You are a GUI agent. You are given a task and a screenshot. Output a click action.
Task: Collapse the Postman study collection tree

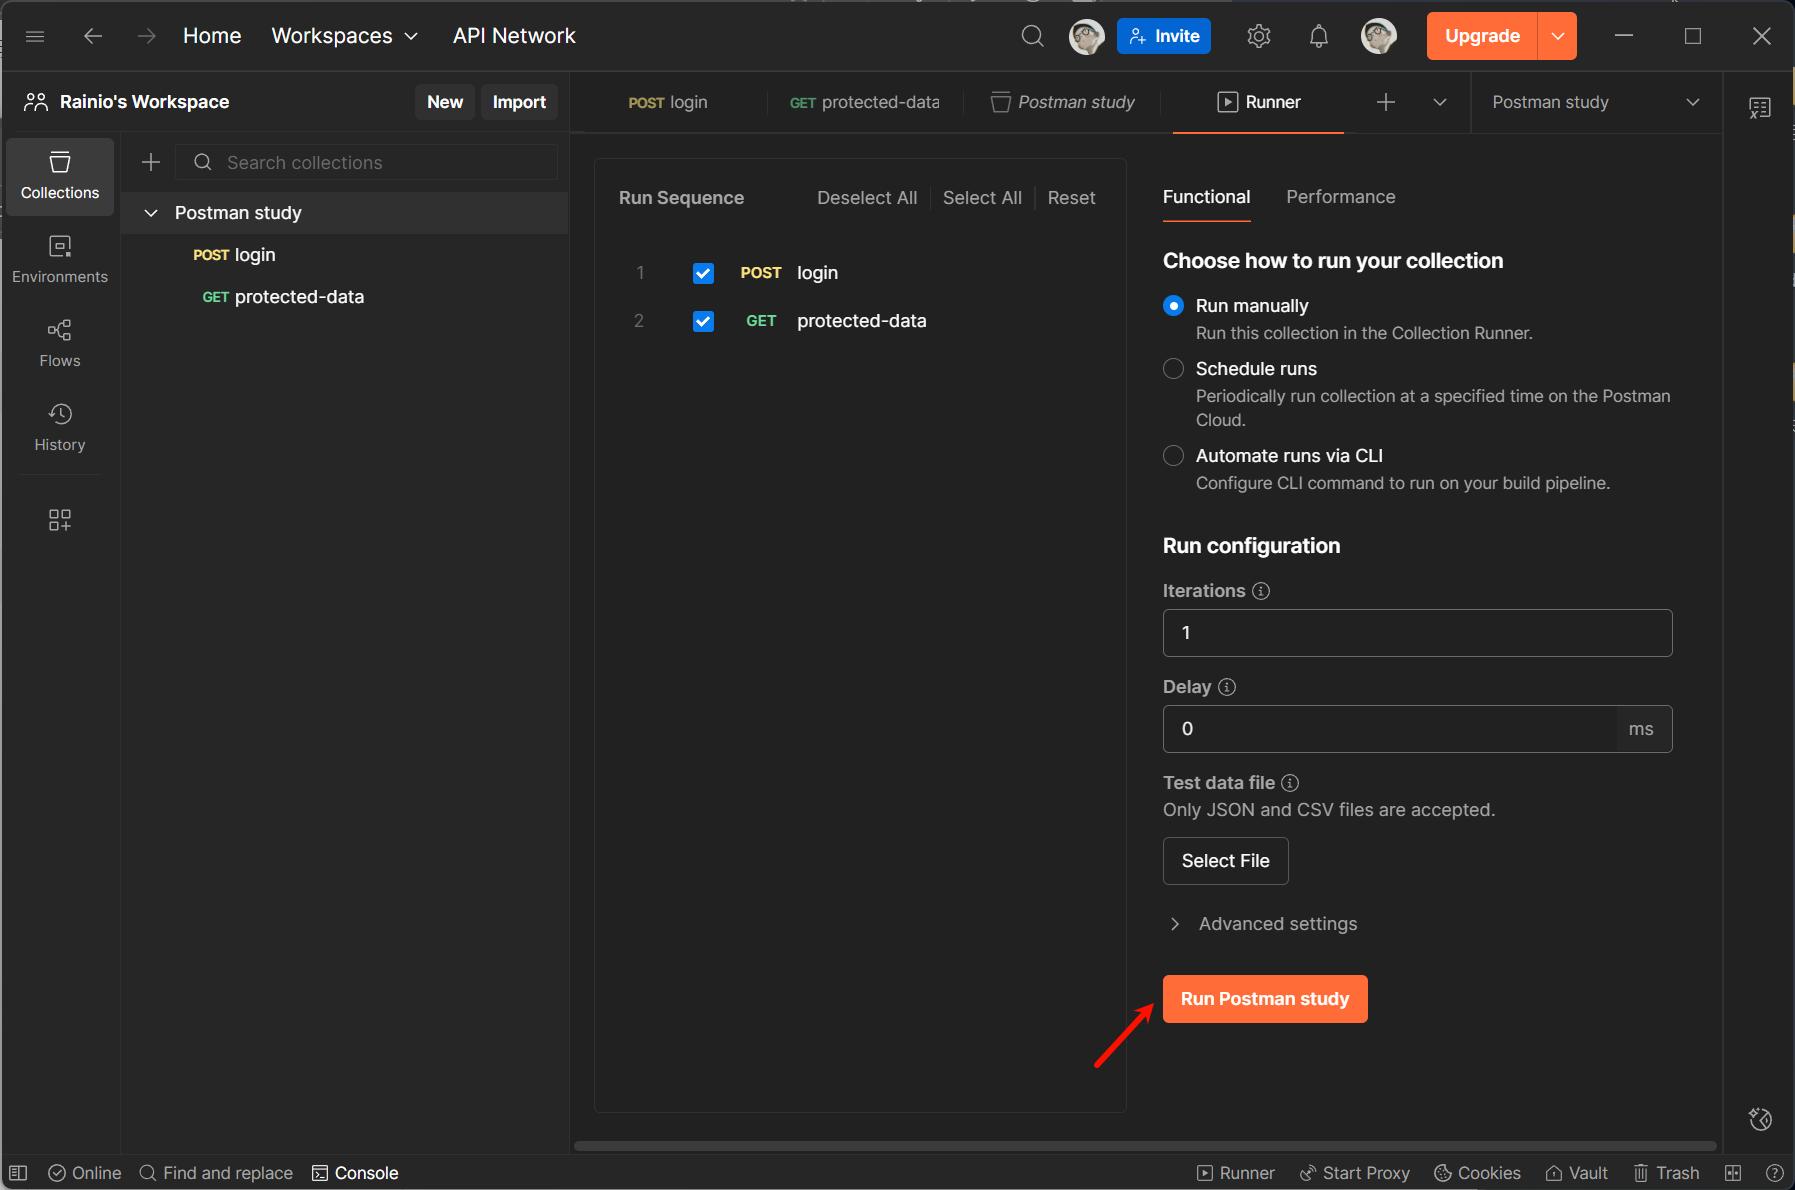pyautogui.click(x=151, y=213)
